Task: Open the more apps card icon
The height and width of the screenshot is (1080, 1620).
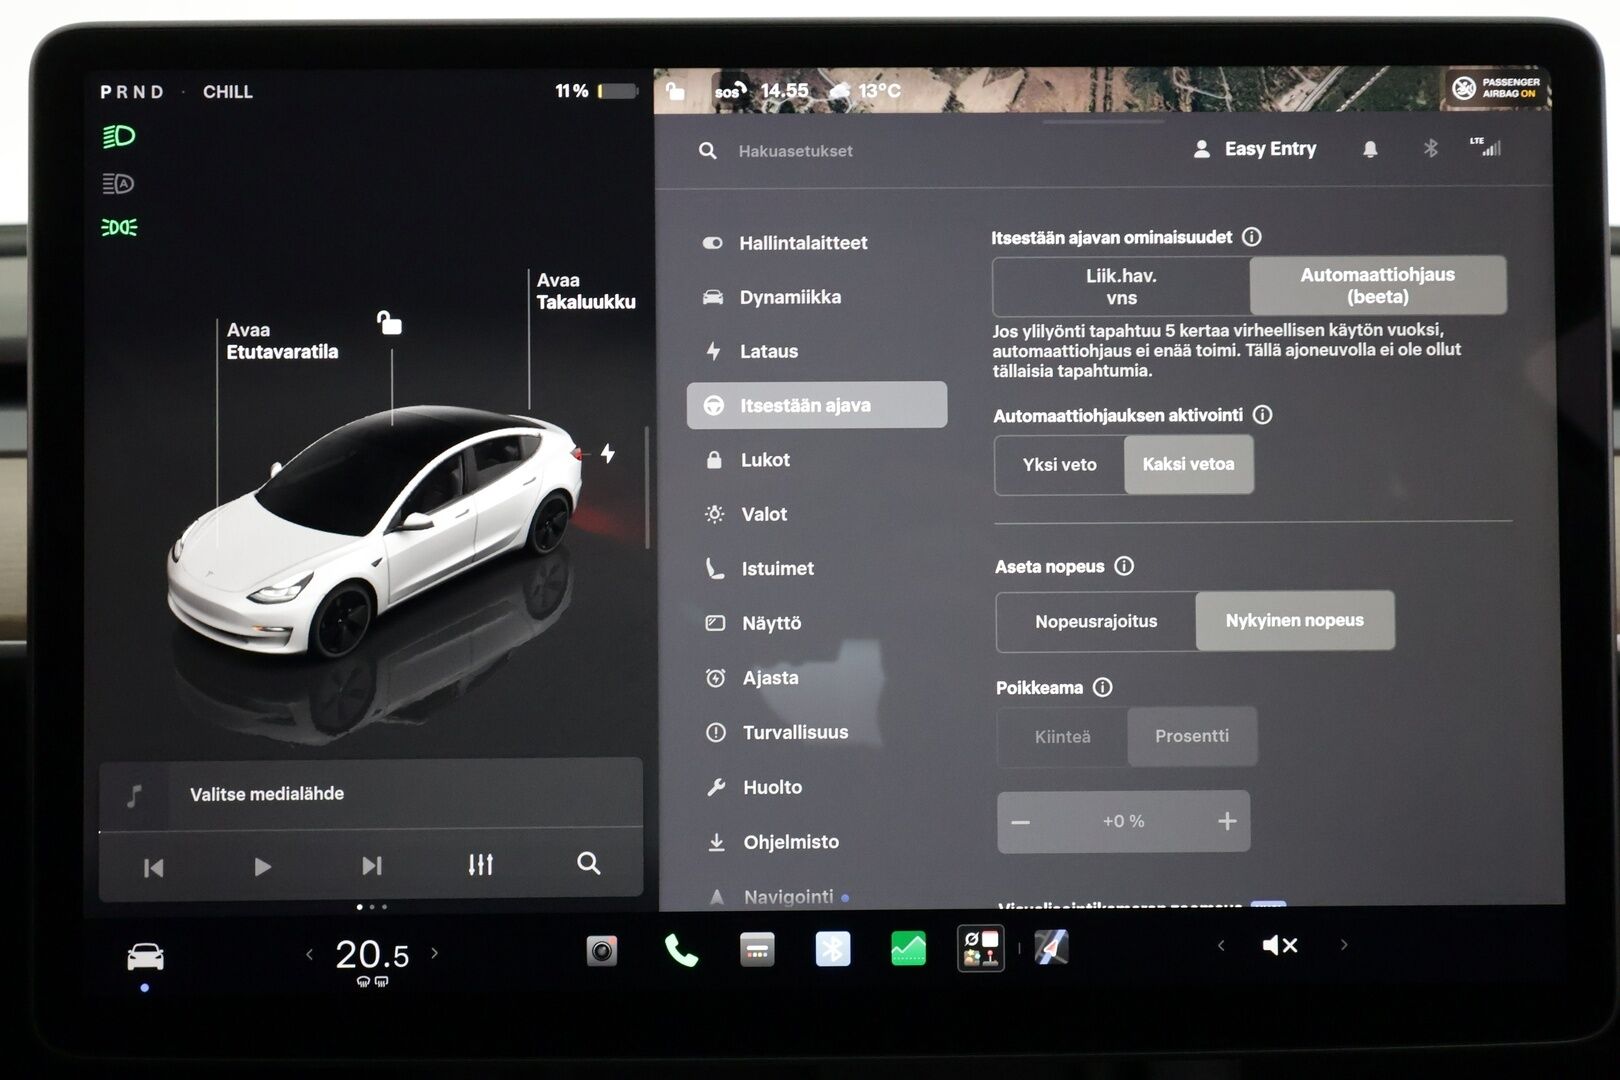Action: [x=757, y=950]
